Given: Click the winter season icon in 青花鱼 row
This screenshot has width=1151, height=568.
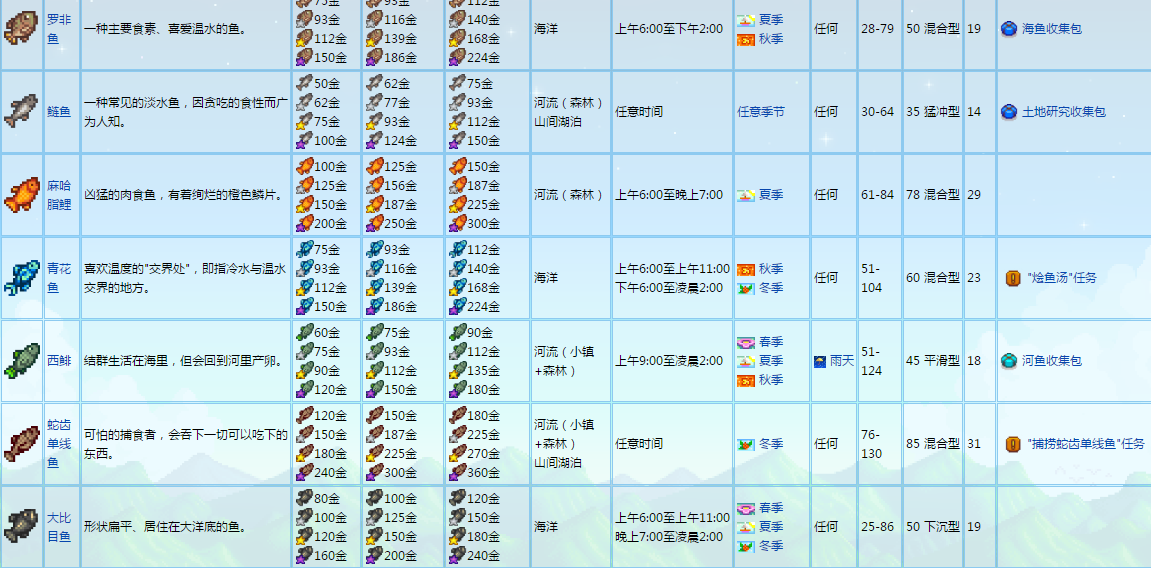Looking at the screenshot, I should click(746, 288).
